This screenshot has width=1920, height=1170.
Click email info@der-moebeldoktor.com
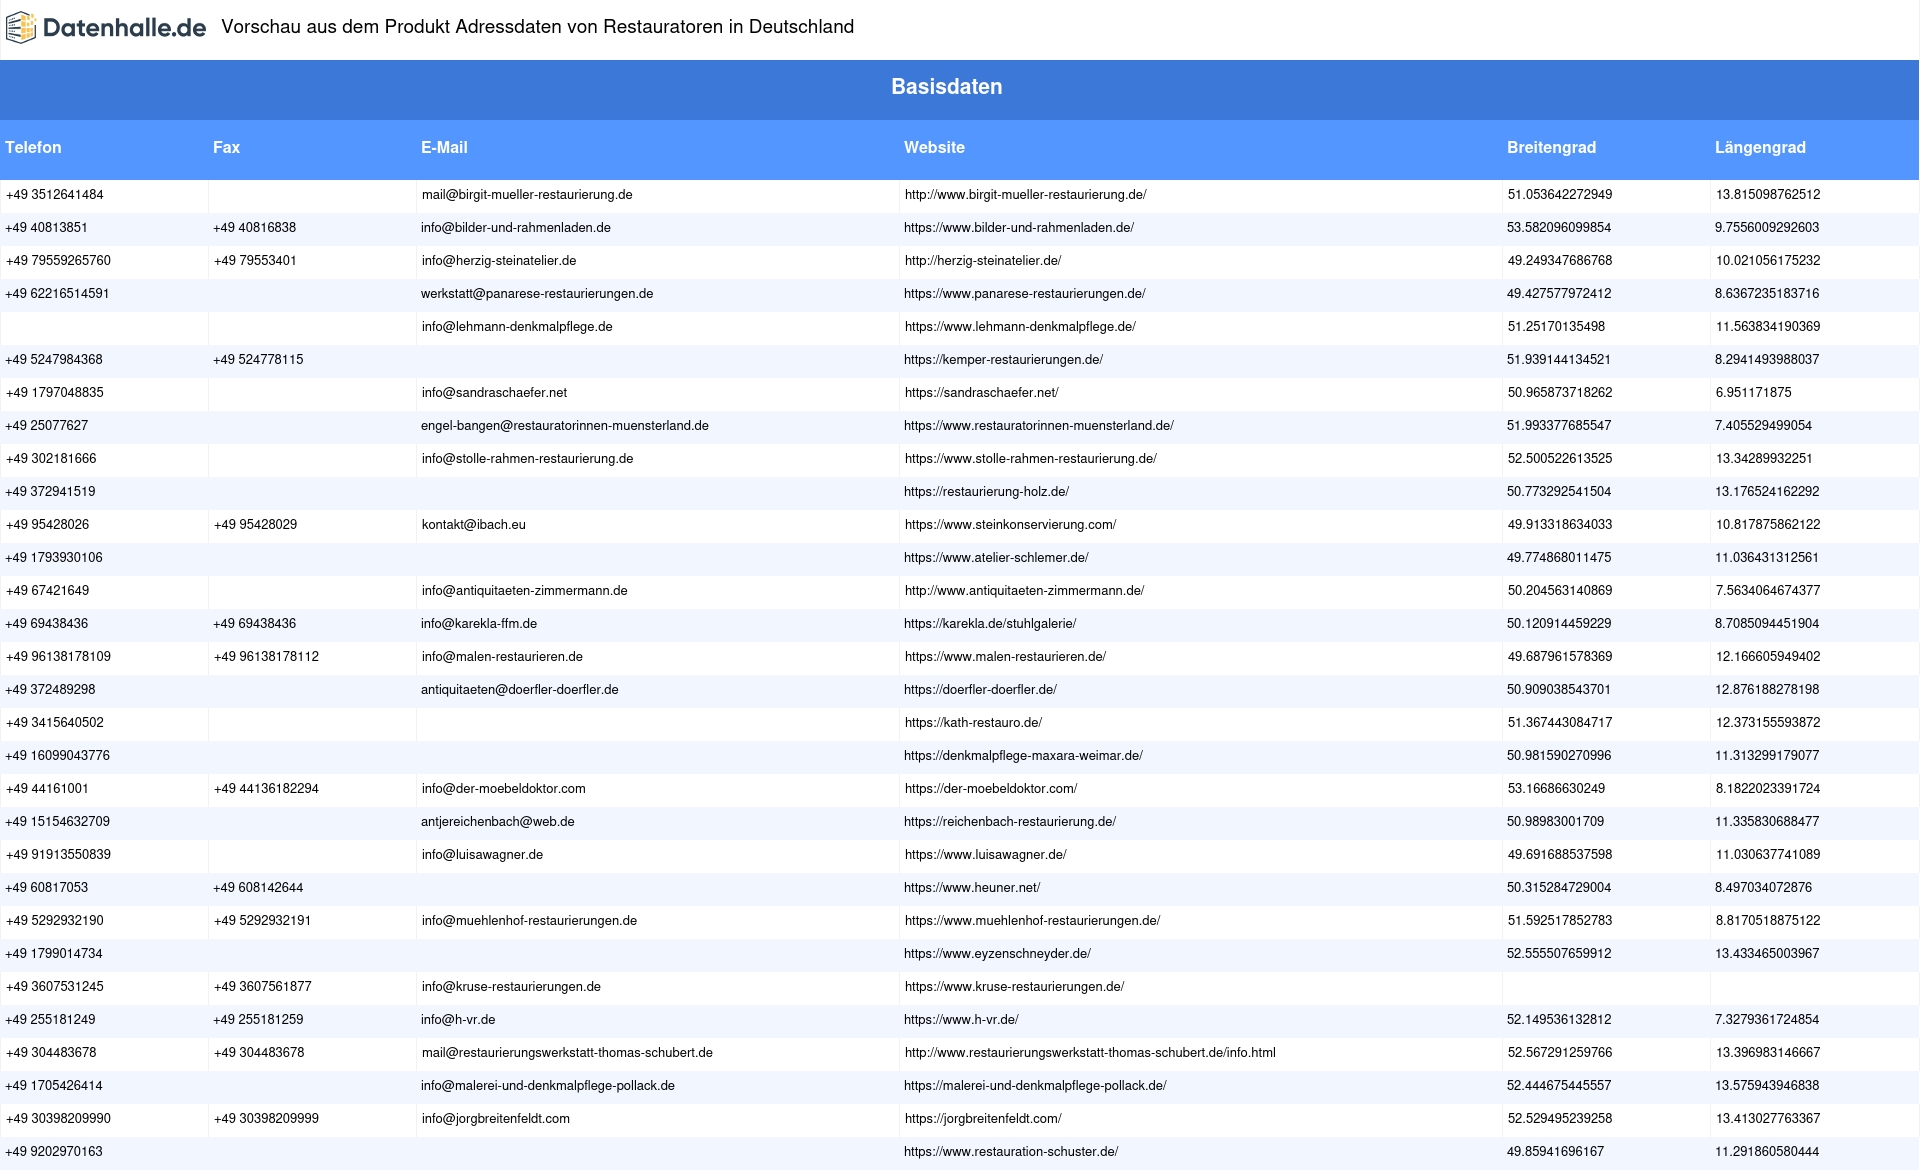coord(504,789)
